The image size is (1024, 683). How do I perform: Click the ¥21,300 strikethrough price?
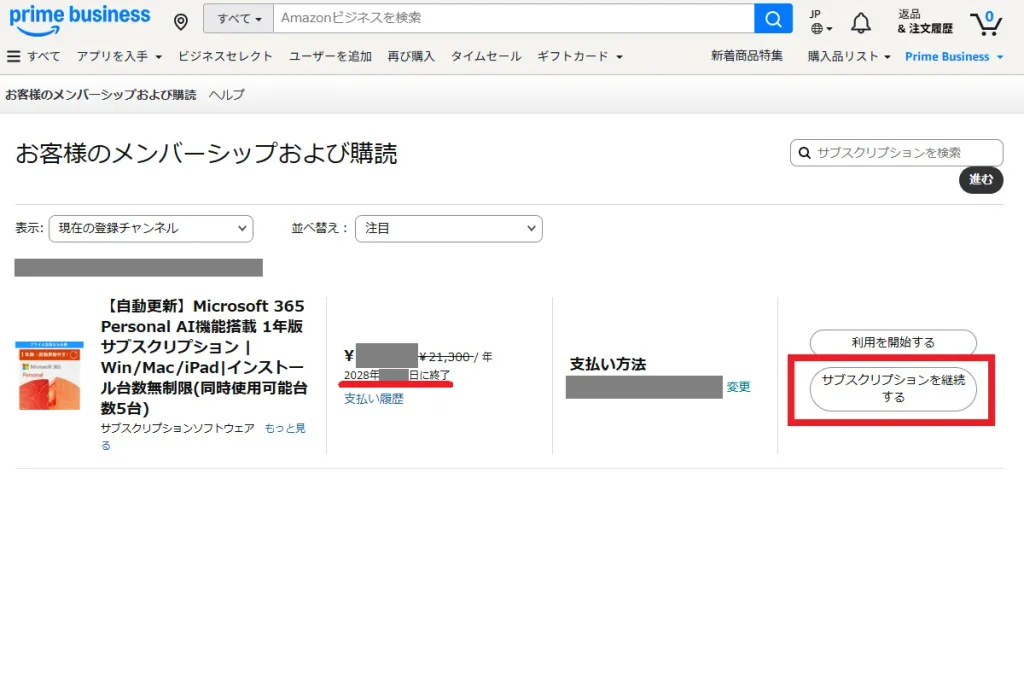pos(444,357)
